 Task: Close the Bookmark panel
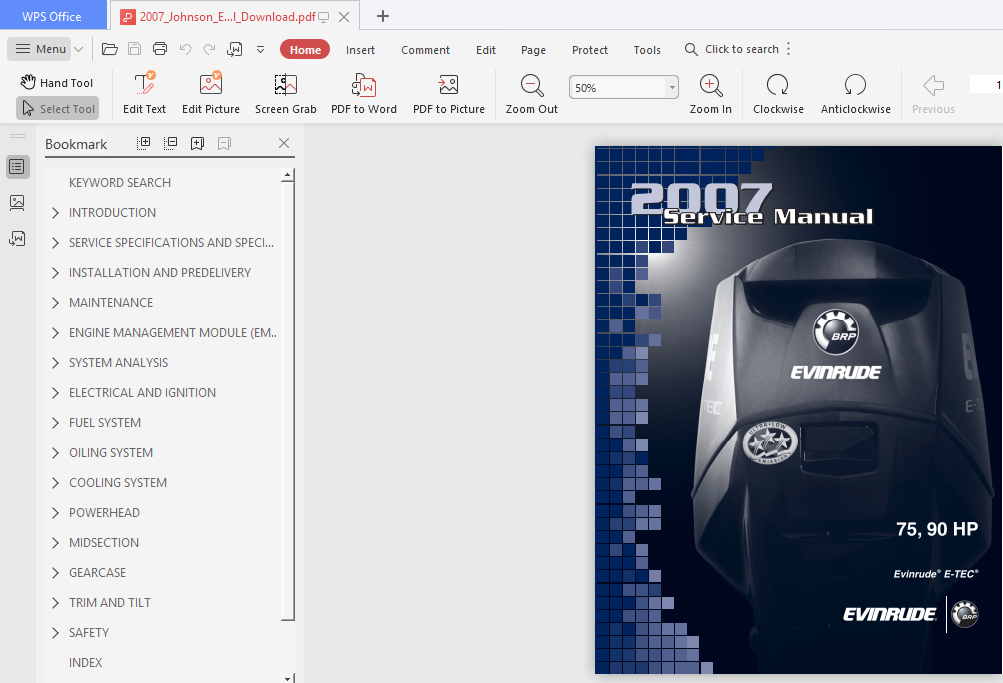click(284, 143)
